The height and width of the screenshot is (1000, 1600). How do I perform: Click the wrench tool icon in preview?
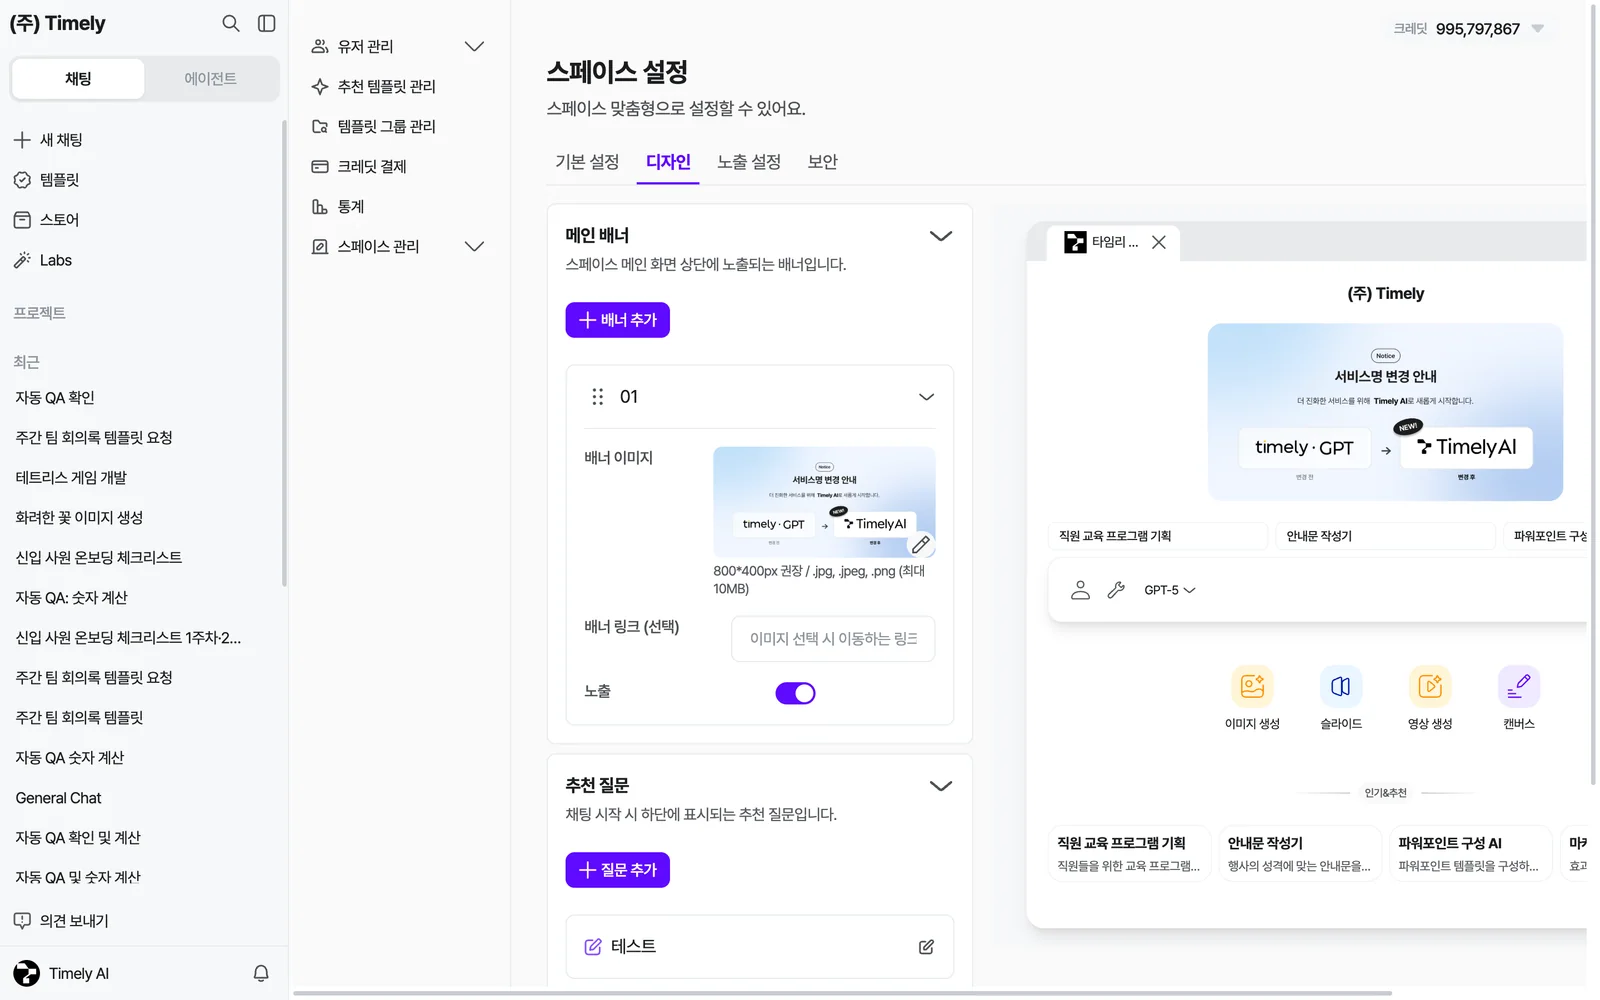tap(1116, 590)
